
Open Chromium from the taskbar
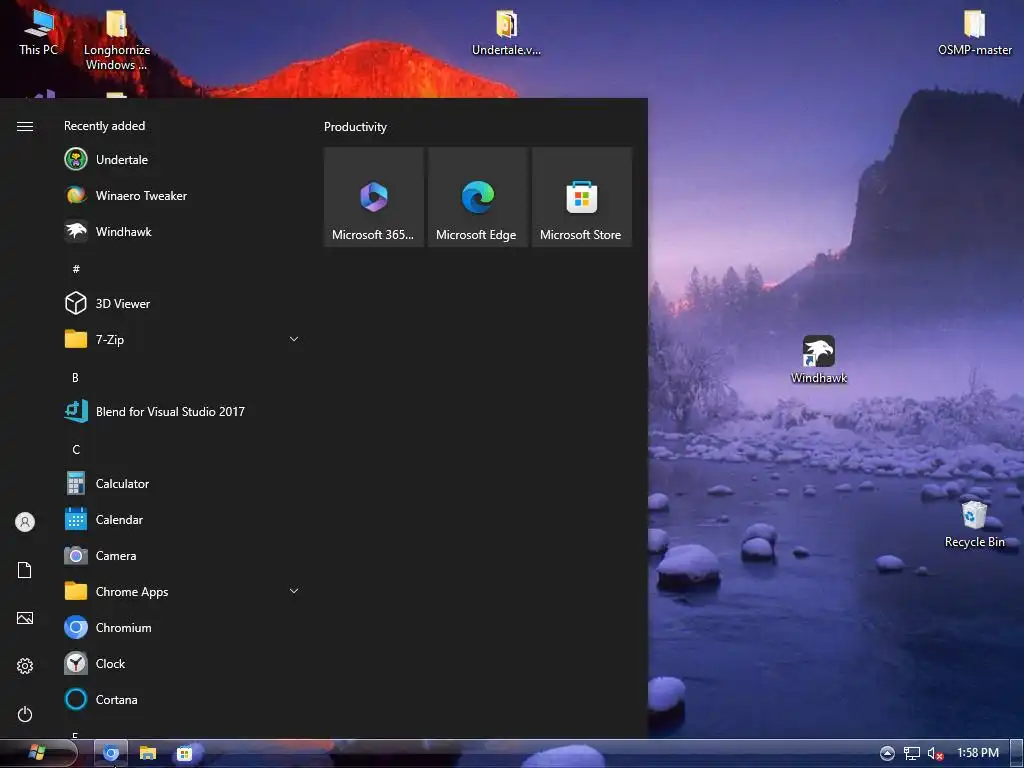tap(111, 753)
